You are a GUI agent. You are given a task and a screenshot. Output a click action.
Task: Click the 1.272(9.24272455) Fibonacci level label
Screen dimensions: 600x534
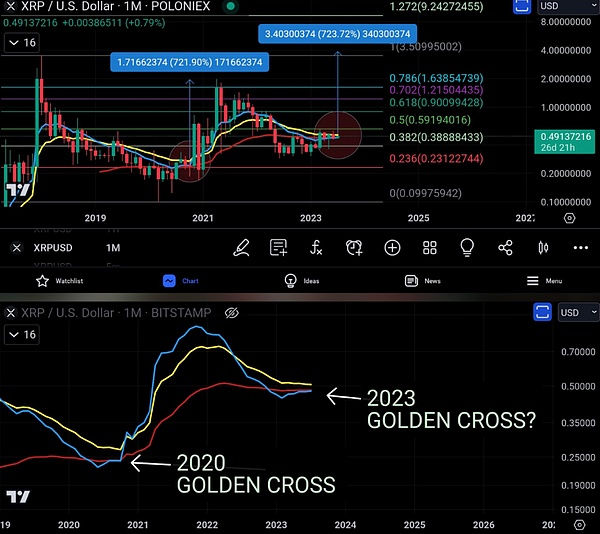[436, 6]
